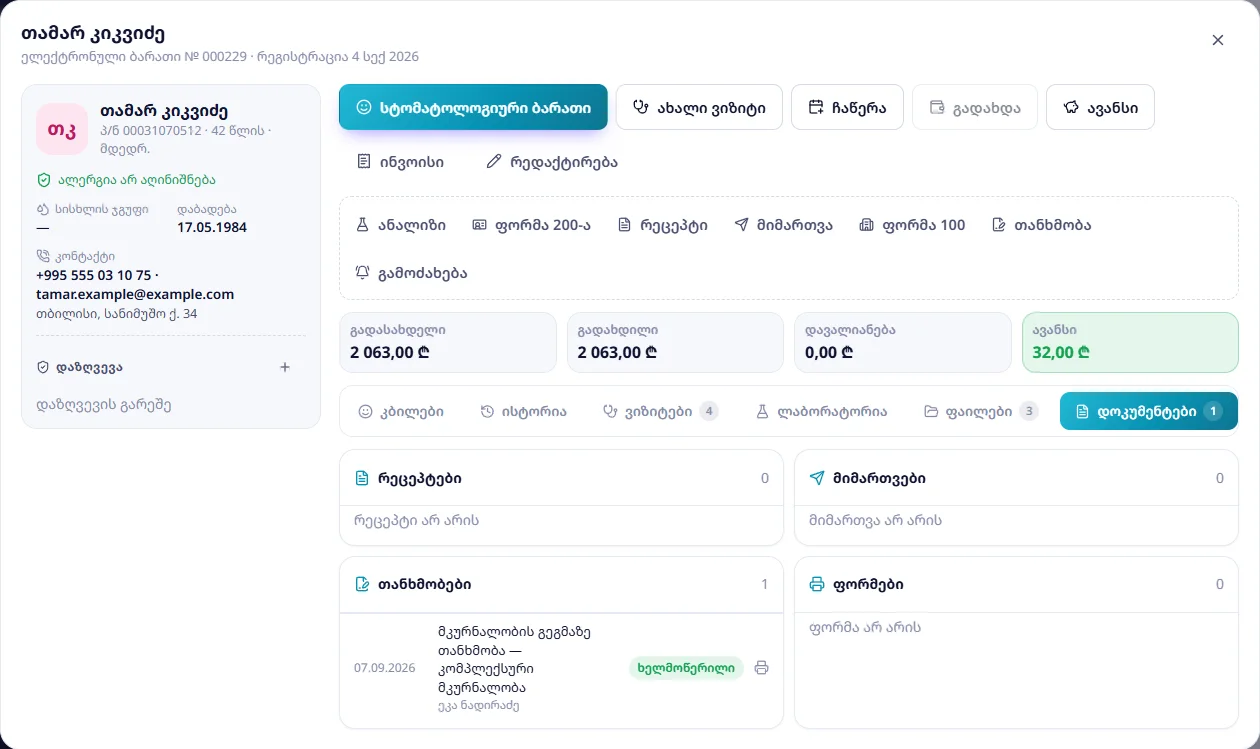The height and width of the screenshot is (749, 1260).
Task: Open the ვიზიტები visits tab
Action: (x=660, y=411)
